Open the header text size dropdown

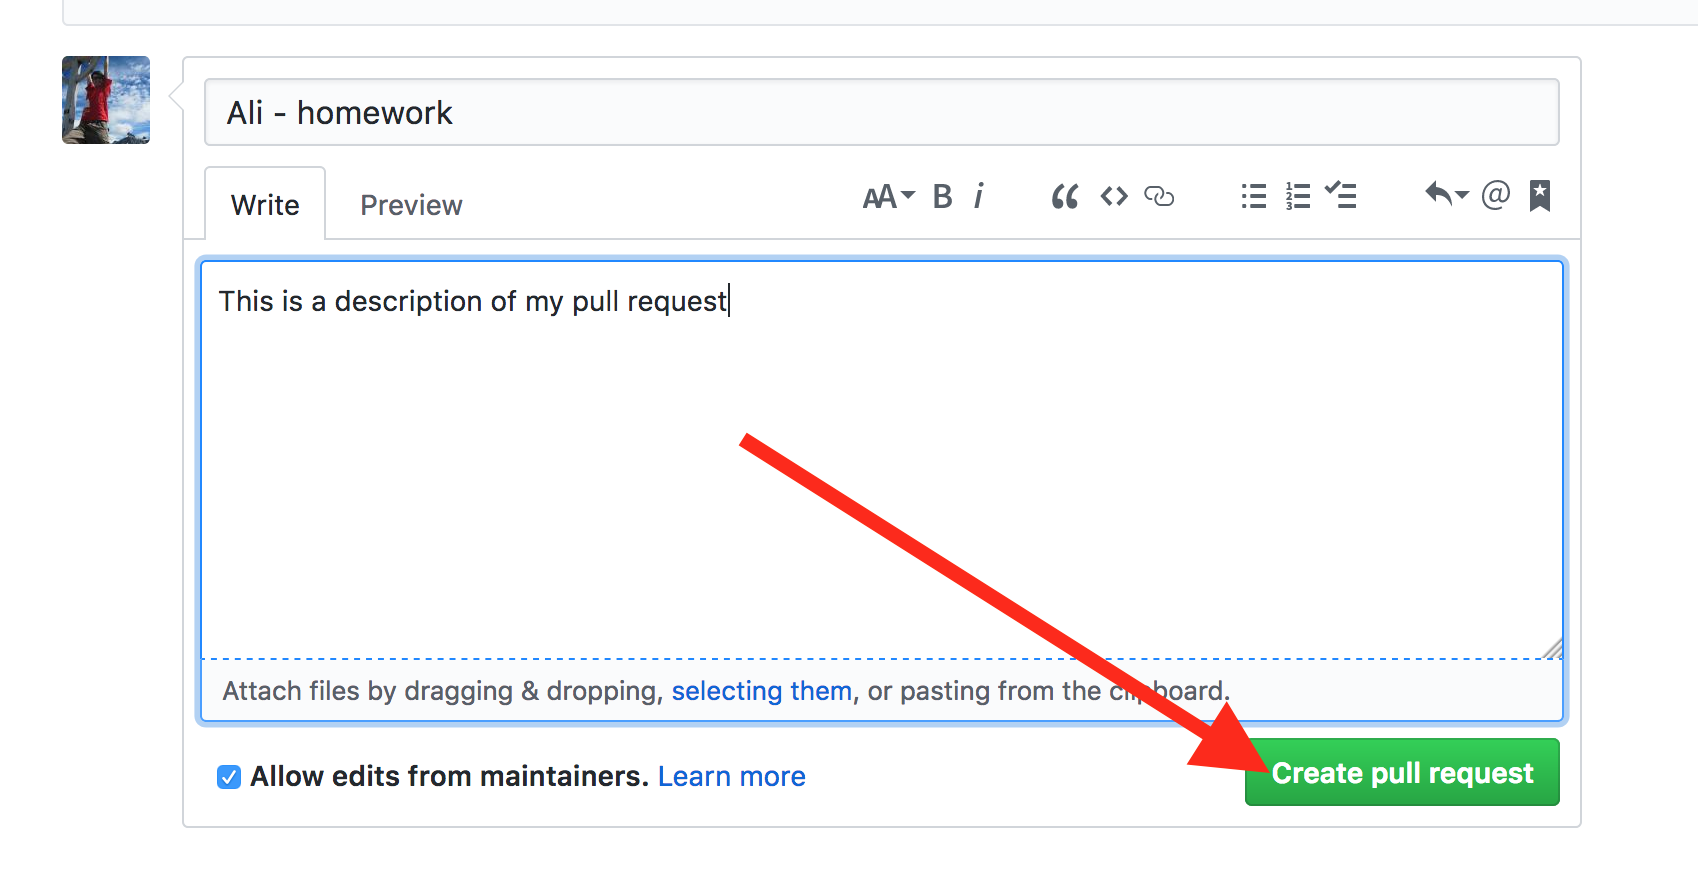(889, 197)
